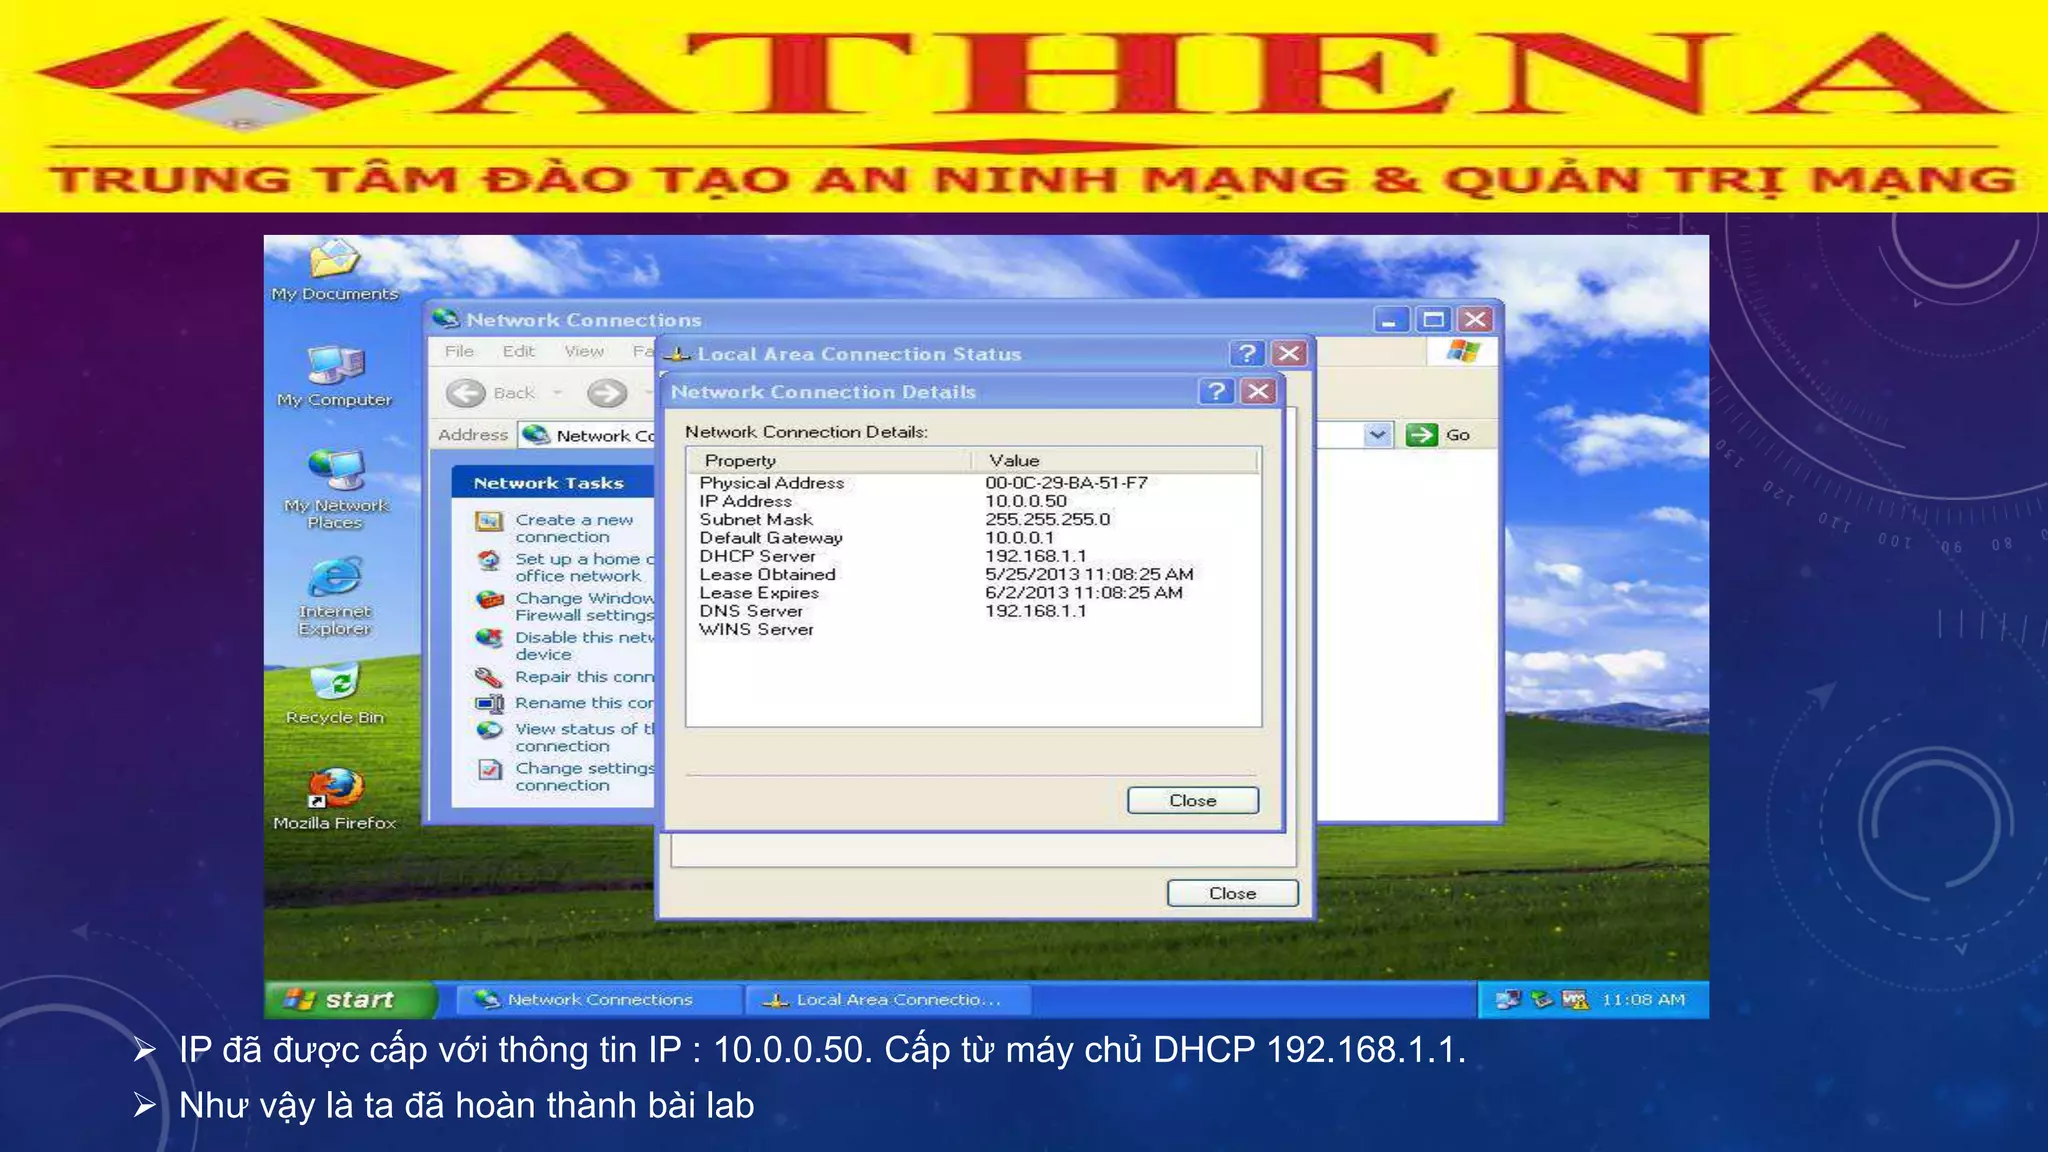Click the Disable network device icon
Image resolution: width=2048 pixels, height=1152 pixels.
pos(489,638)
